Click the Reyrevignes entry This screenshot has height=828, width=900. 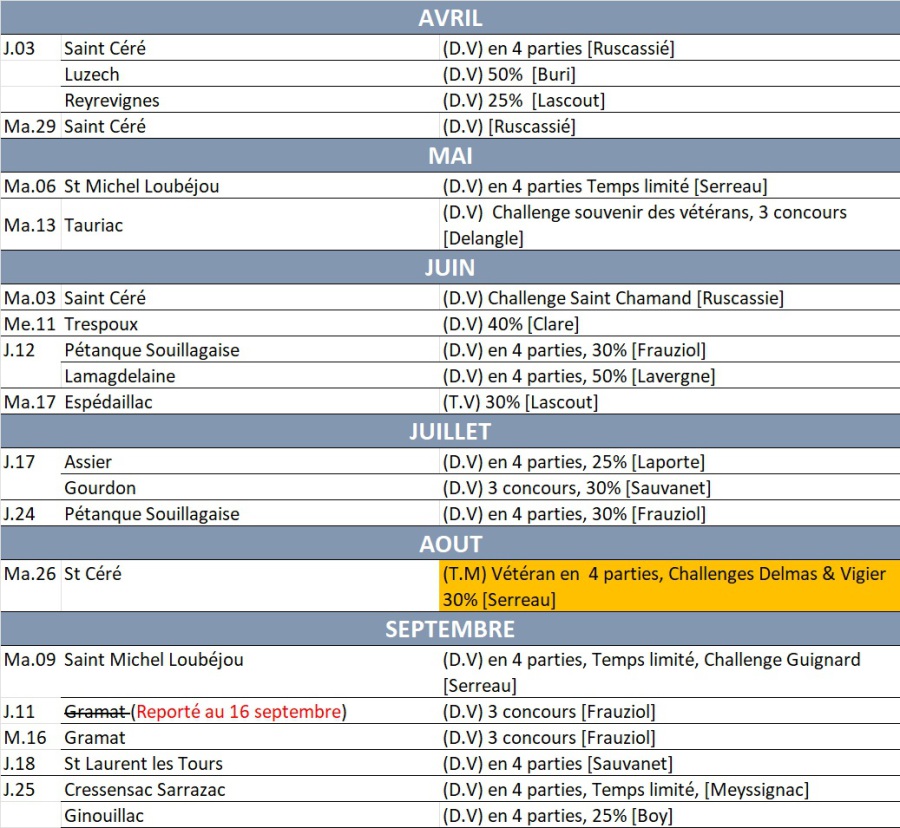point(112,101)
